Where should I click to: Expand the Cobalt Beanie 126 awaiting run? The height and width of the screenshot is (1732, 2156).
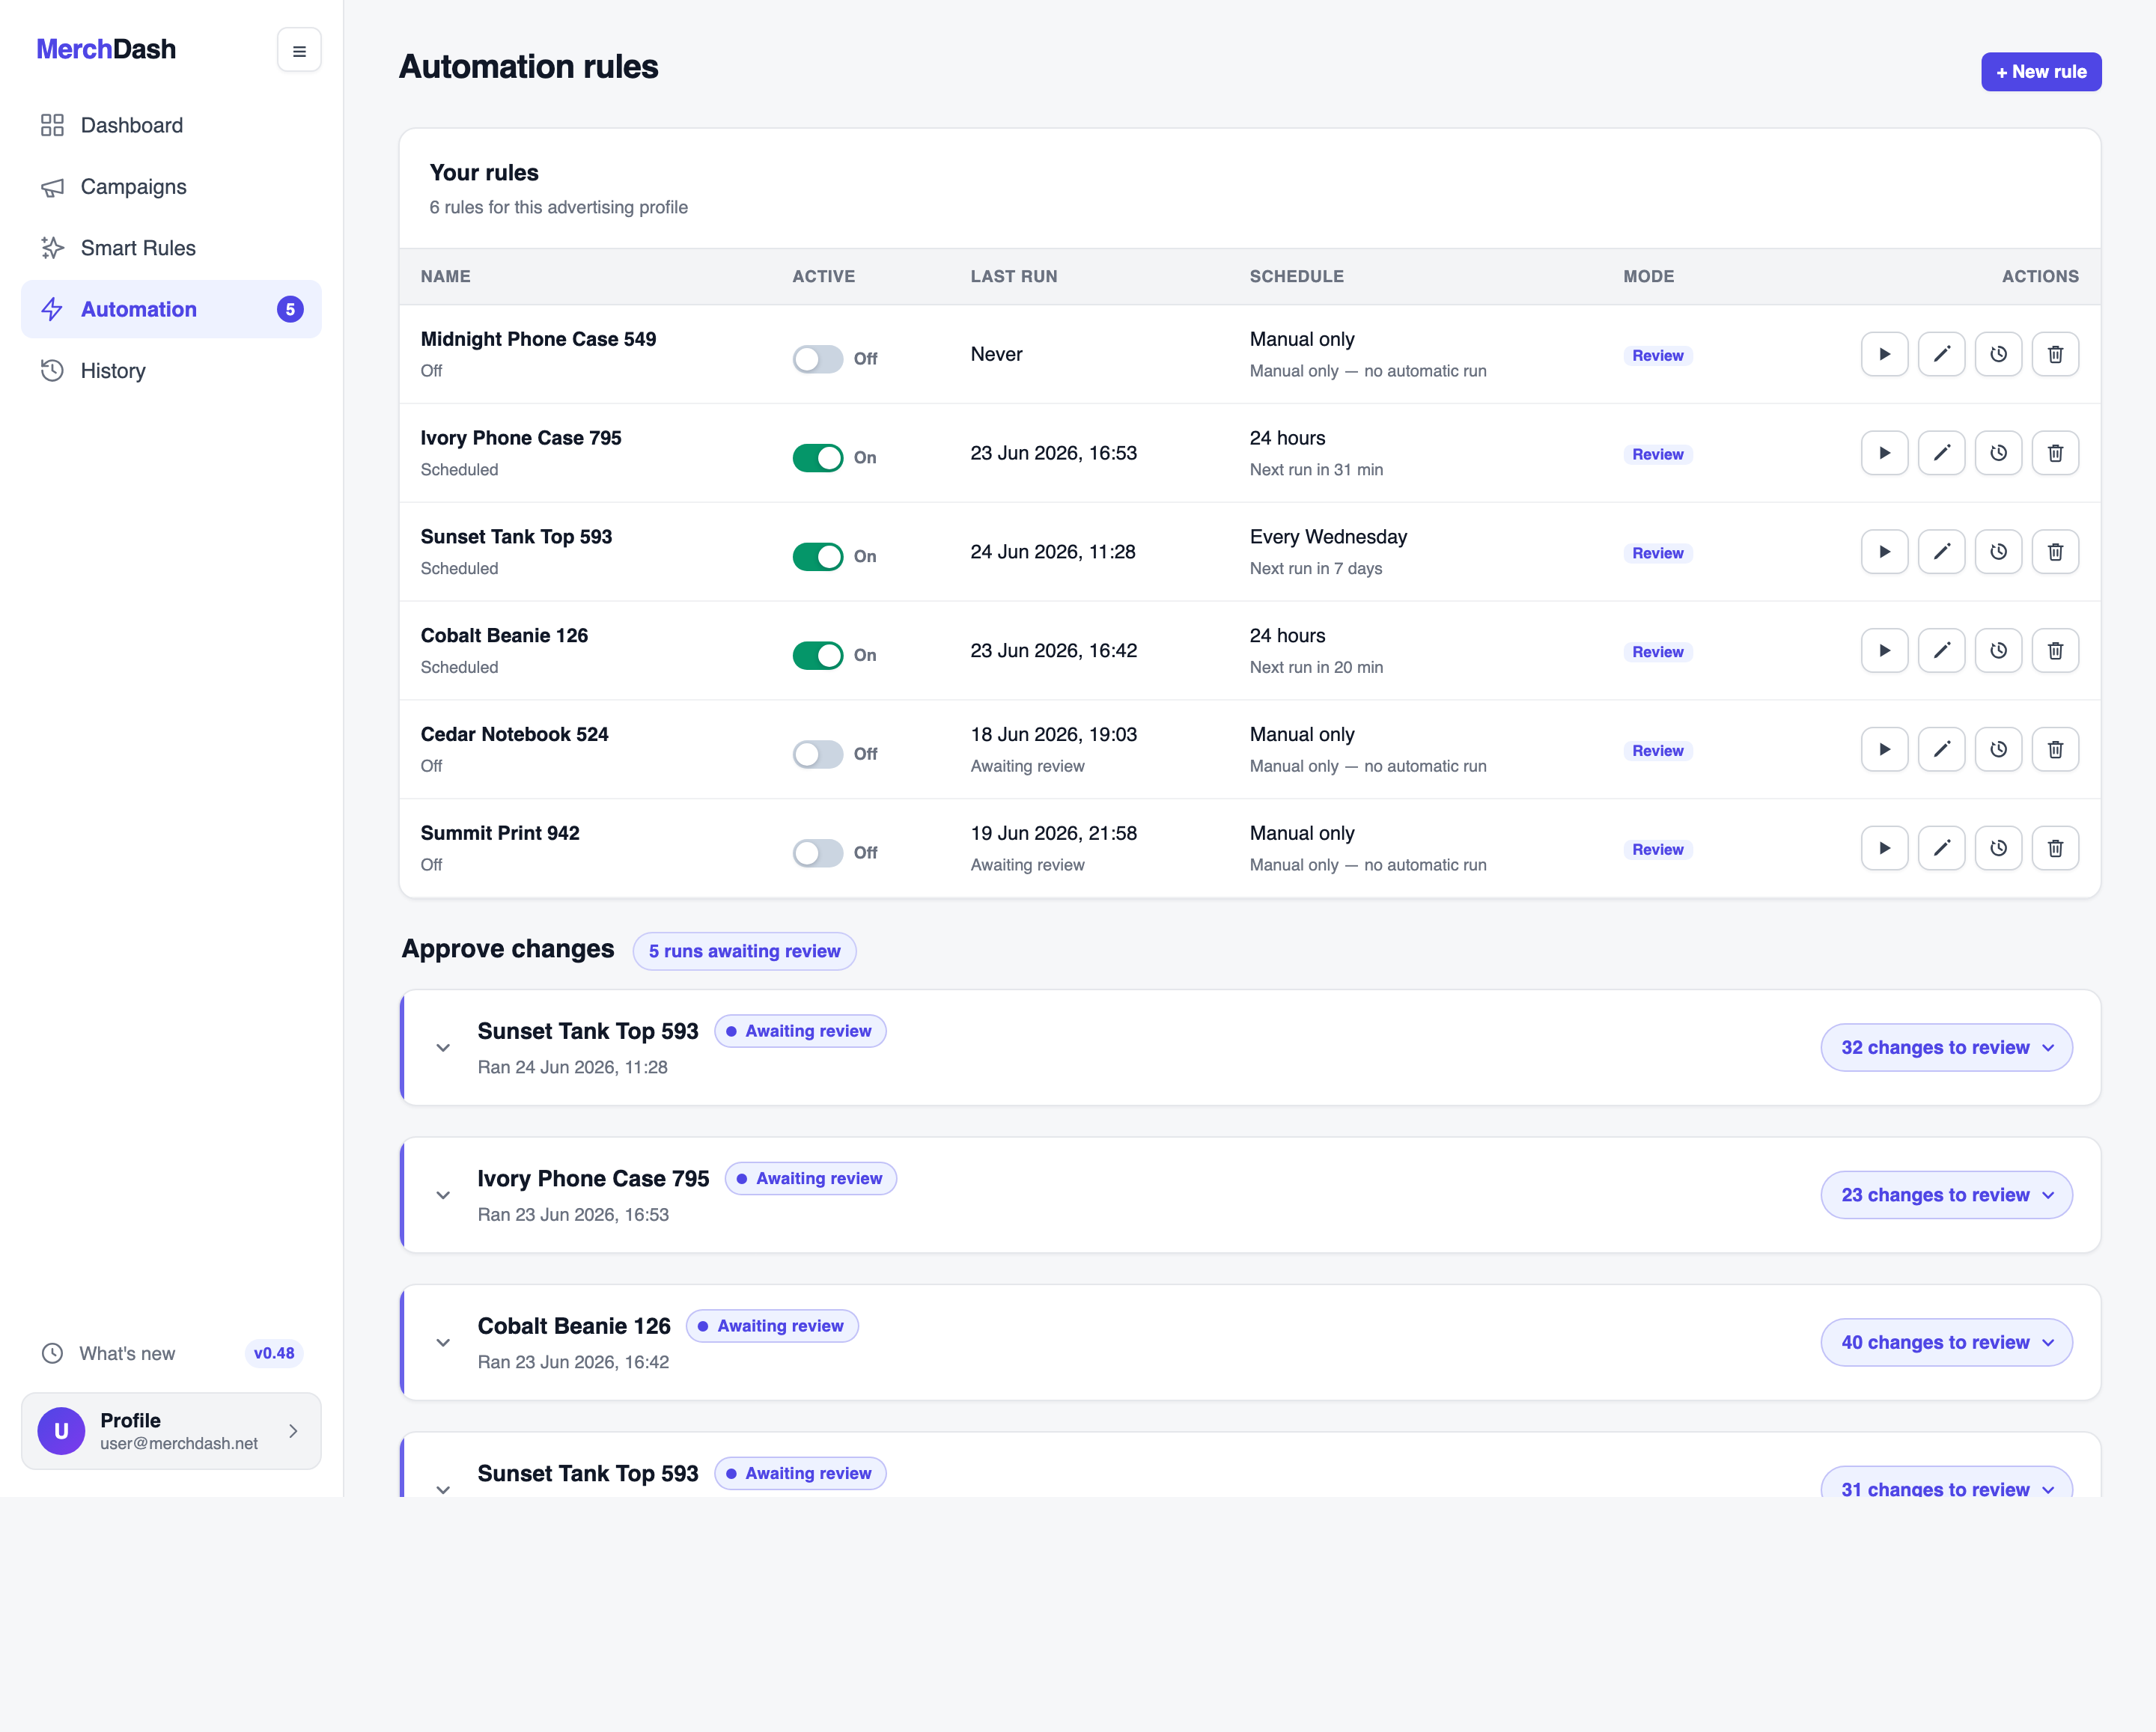click(443, 1343)
